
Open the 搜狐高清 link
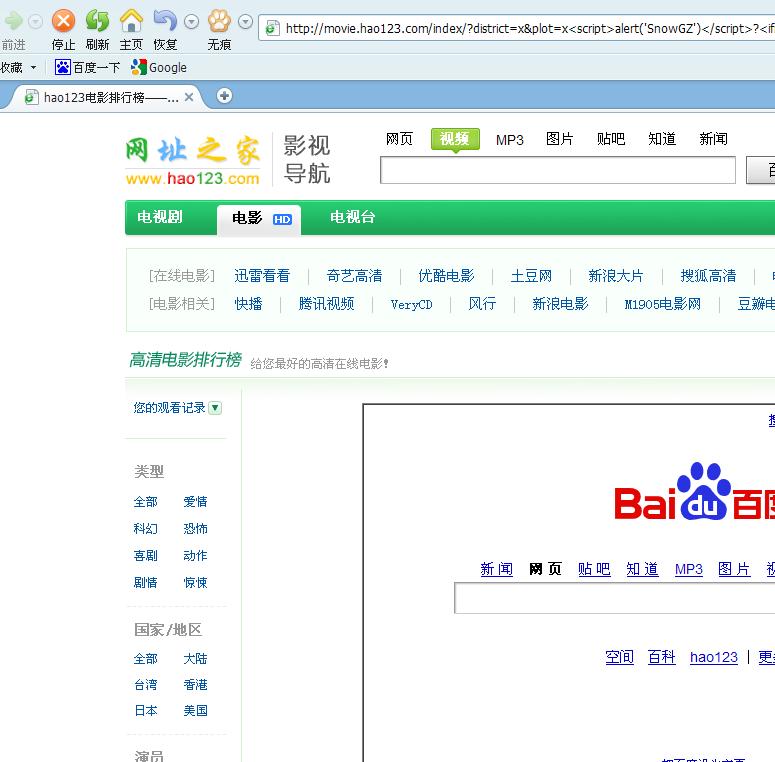708,276
